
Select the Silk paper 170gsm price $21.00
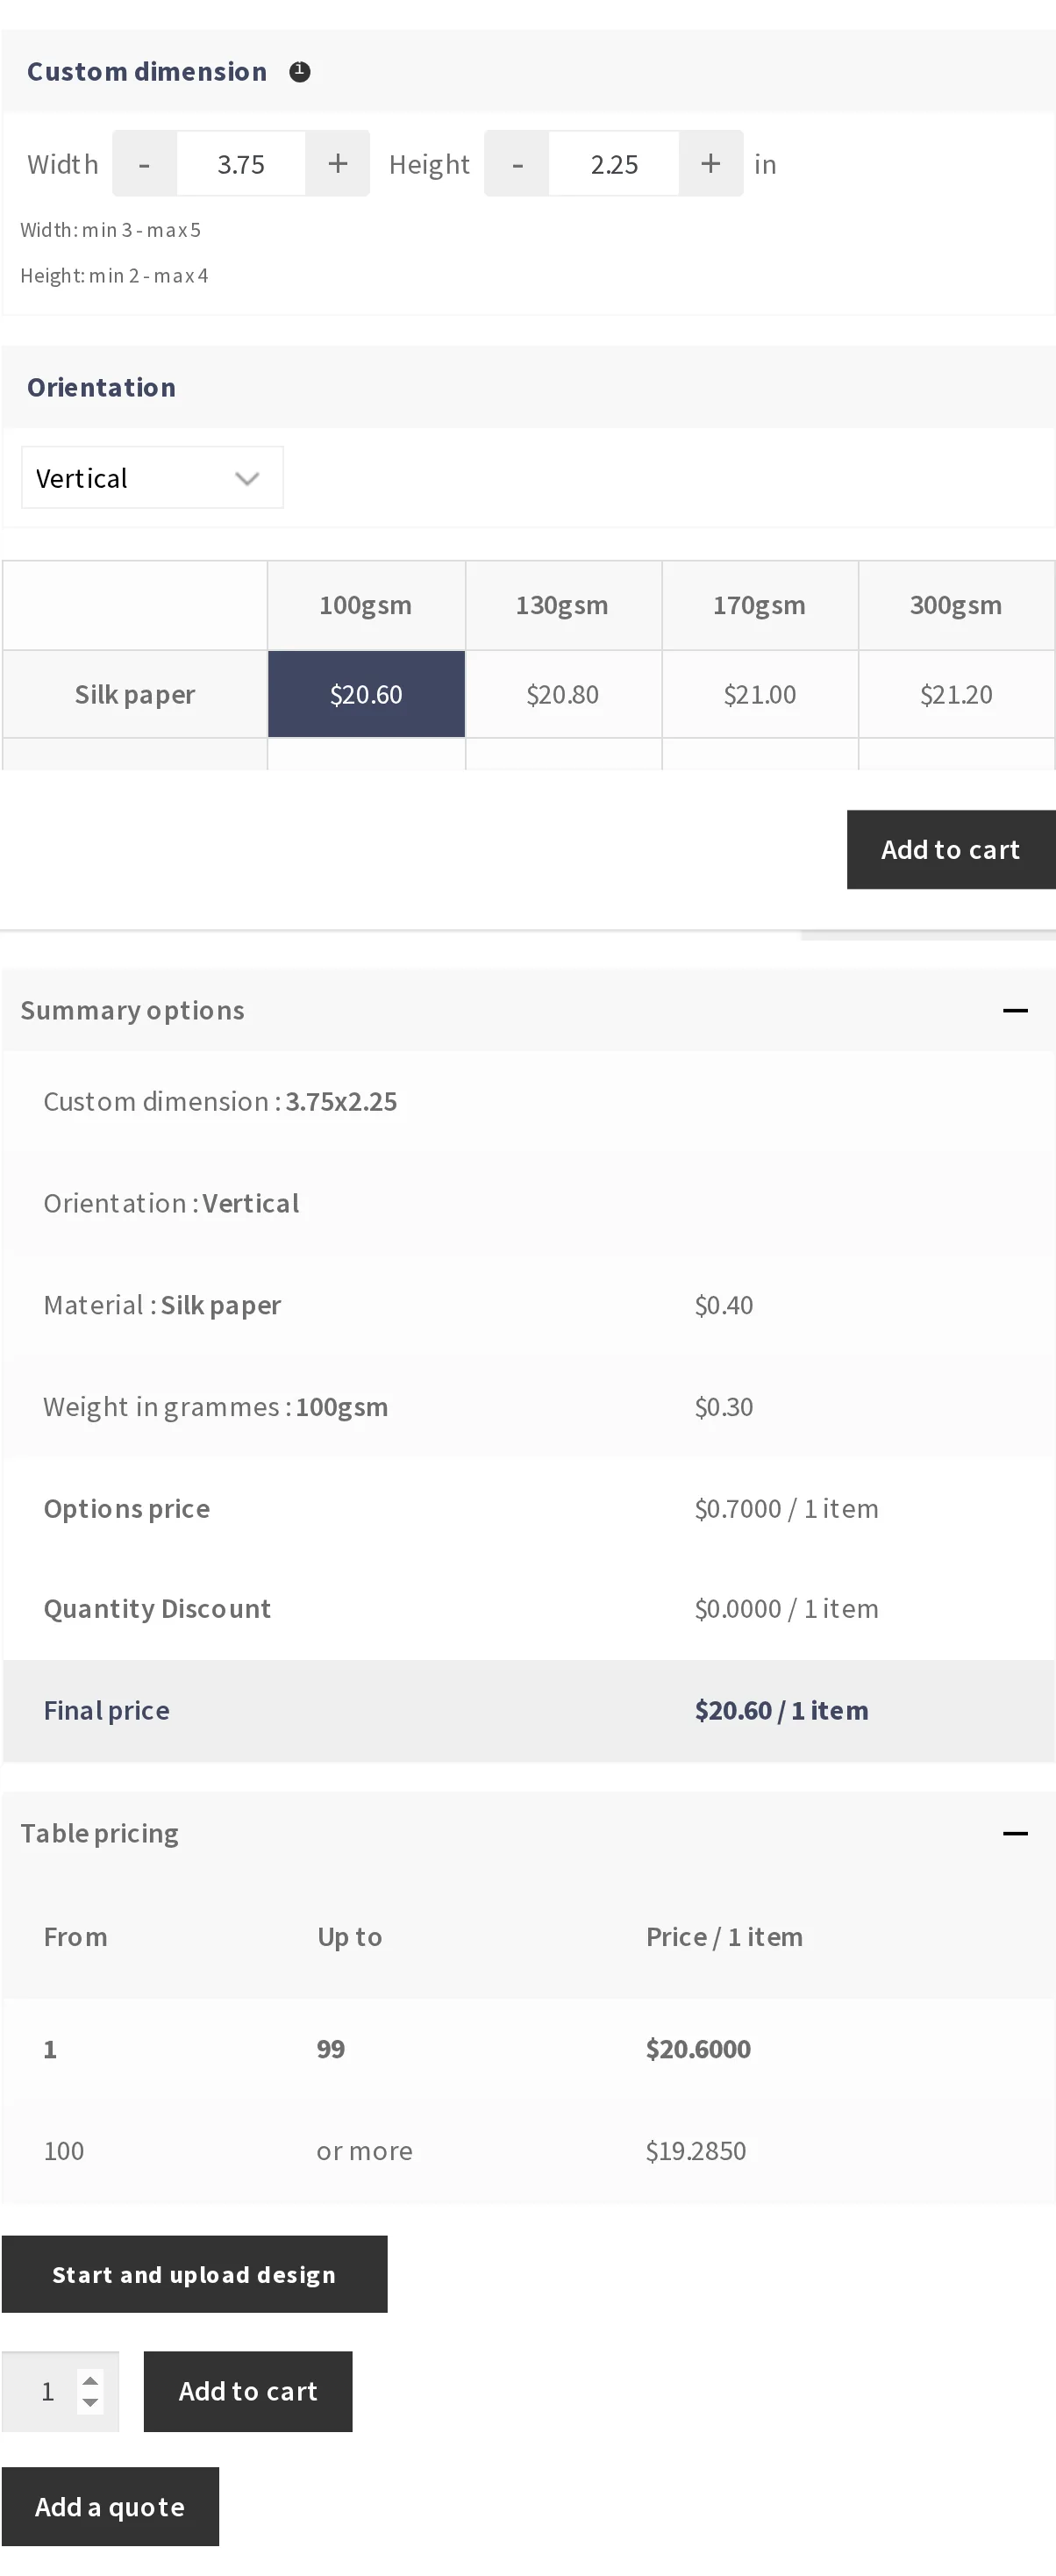760,695
